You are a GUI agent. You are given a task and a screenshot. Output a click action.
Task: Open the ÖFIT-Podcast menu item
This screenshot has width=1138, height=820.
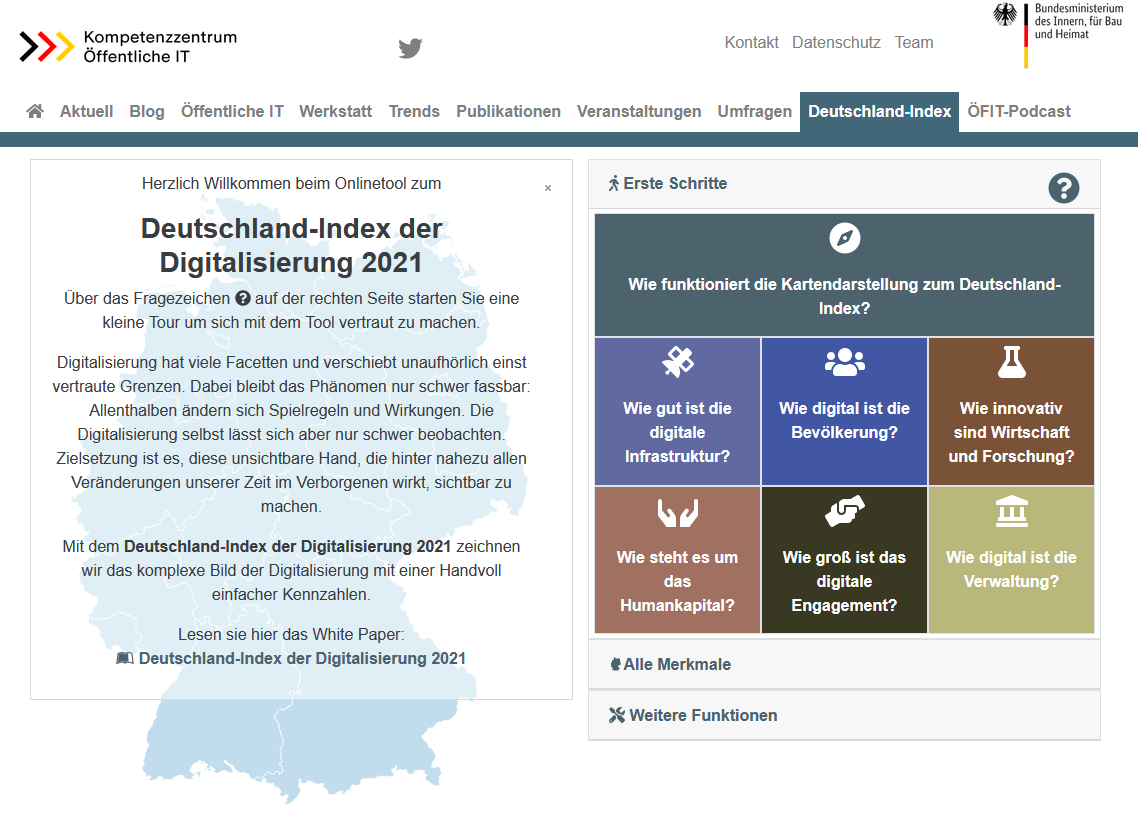[1019, 111]
